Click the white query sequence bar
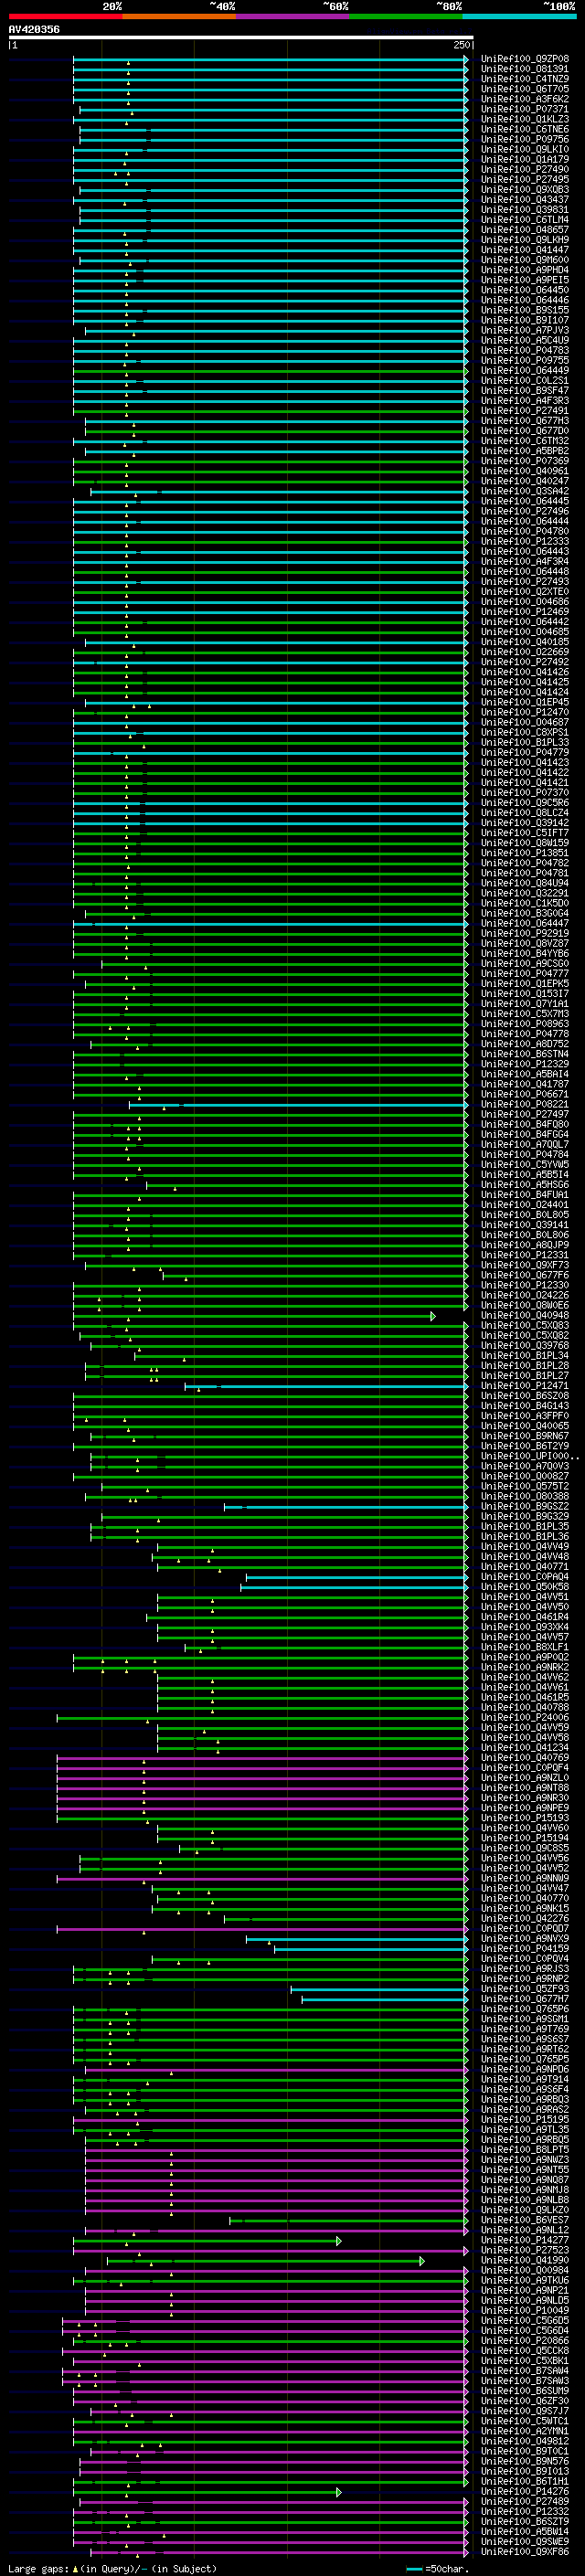 (x=241, y=38)
